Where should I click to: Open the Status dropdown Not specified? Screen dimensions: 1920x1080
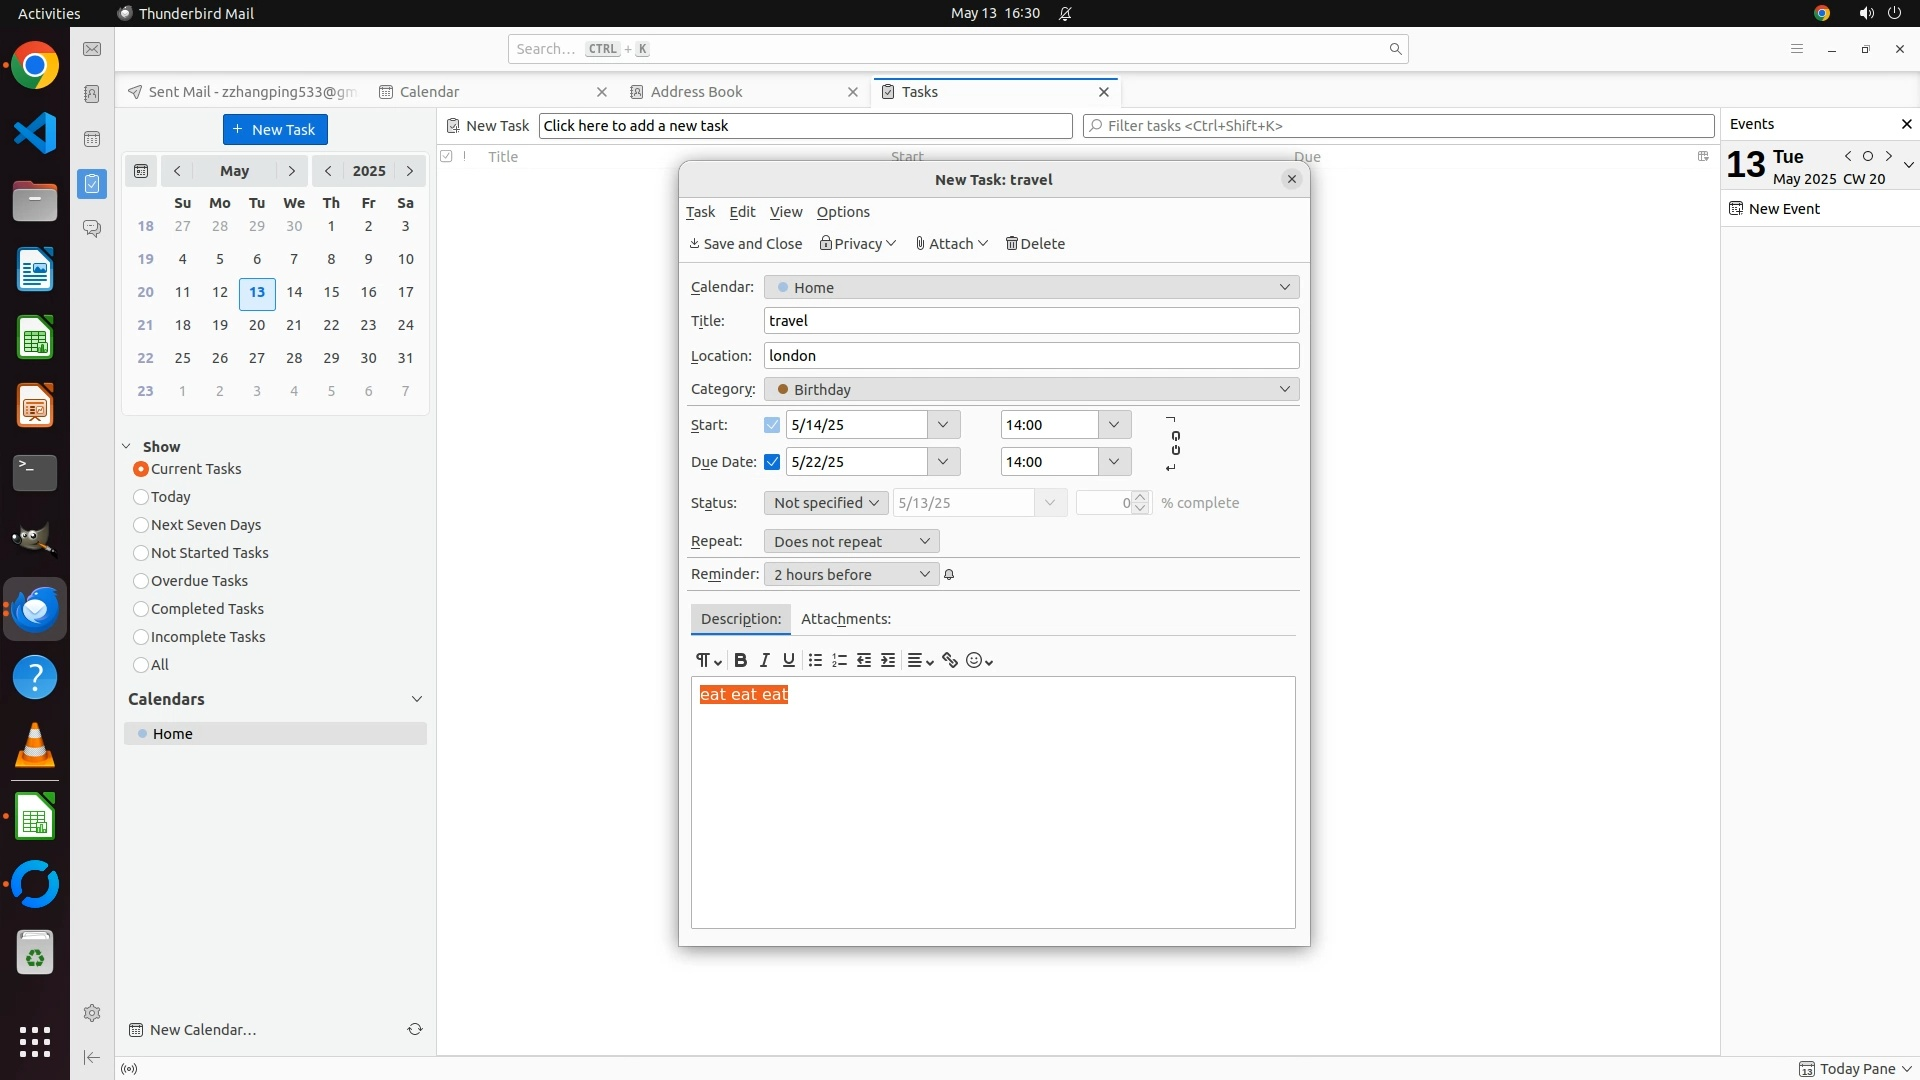[x=826, y=503]
